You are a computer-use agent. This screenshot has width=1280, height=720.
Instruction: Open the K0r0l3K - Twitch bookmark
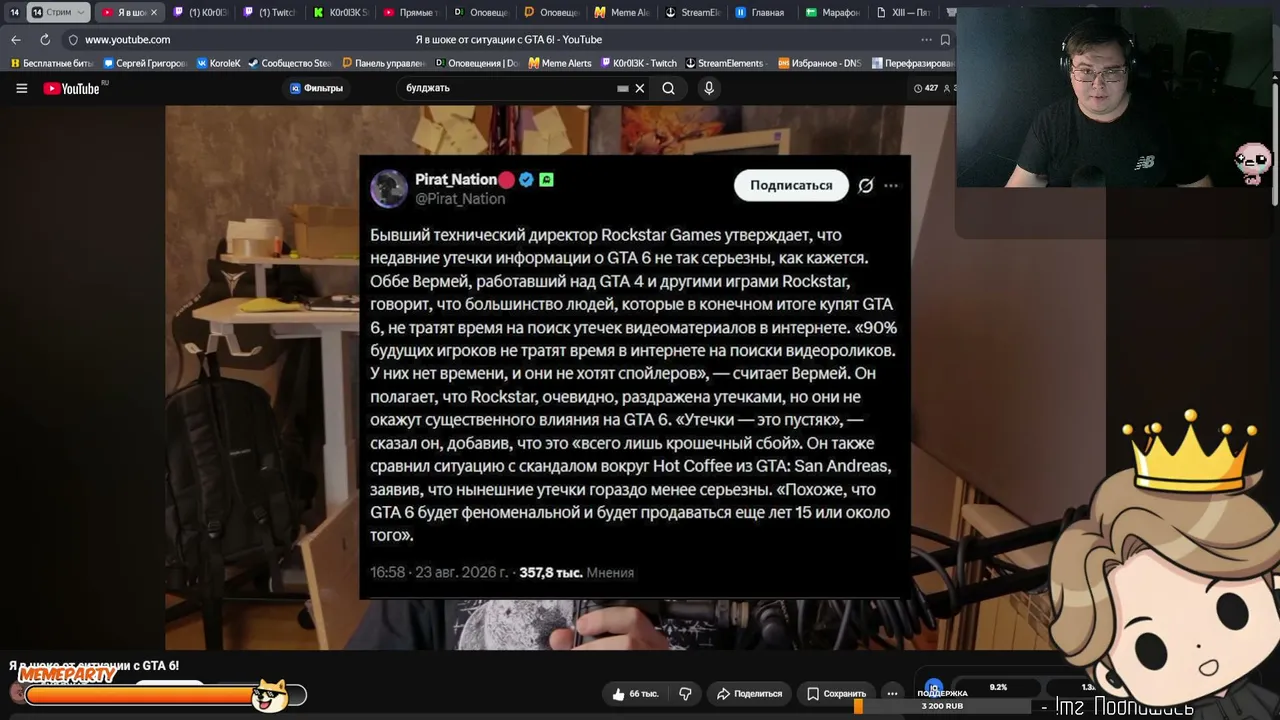(x=638, y=63)
